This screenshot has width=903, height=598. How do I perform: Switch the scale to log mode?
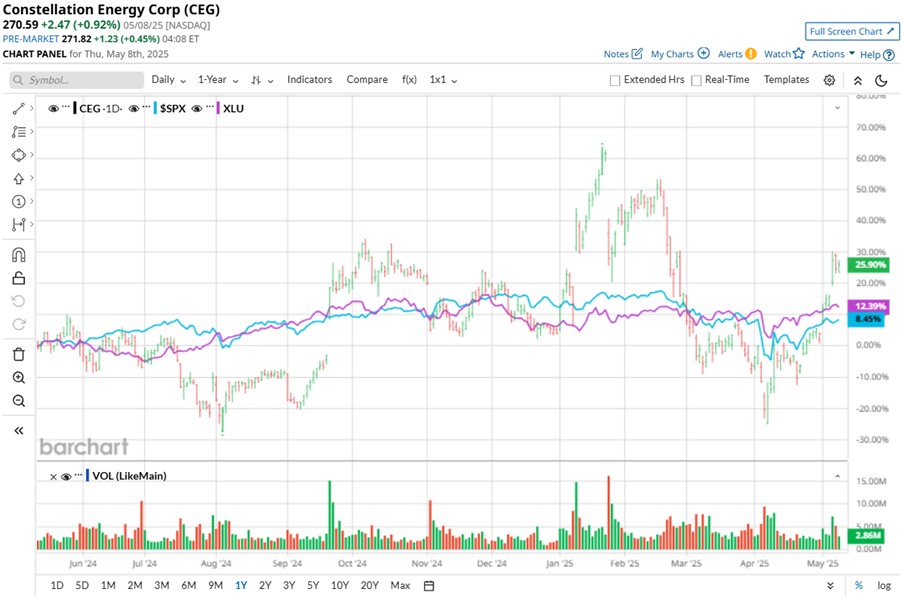click(x=884, y=585)
